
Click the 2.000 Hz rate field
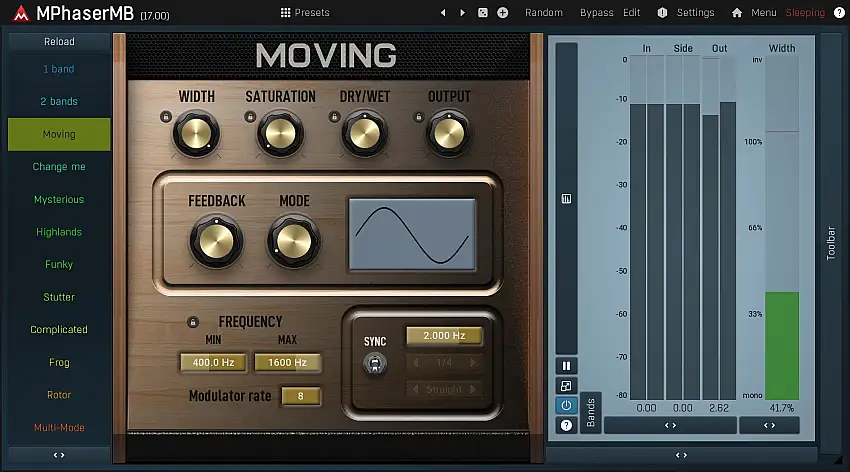[444, 335]
